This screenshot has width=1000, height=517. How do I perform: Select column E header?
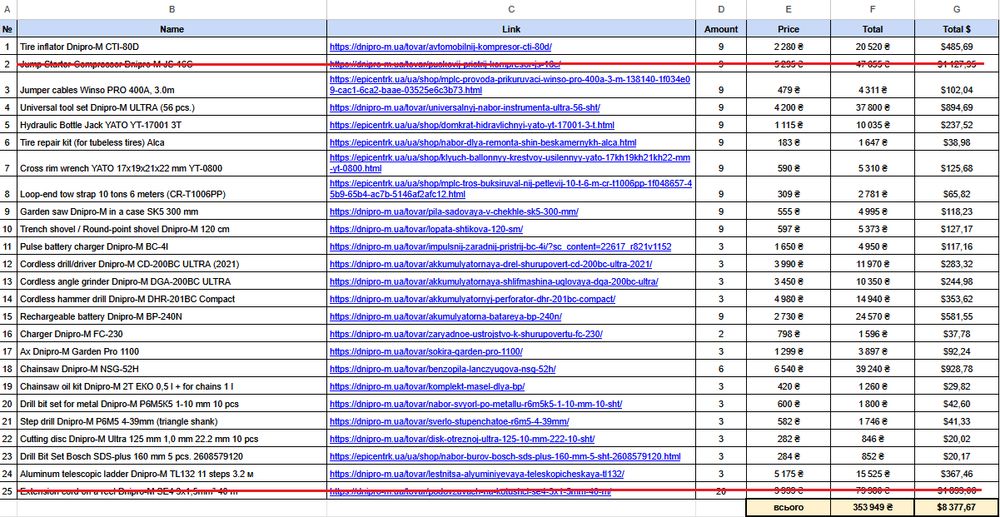[788, 9]
